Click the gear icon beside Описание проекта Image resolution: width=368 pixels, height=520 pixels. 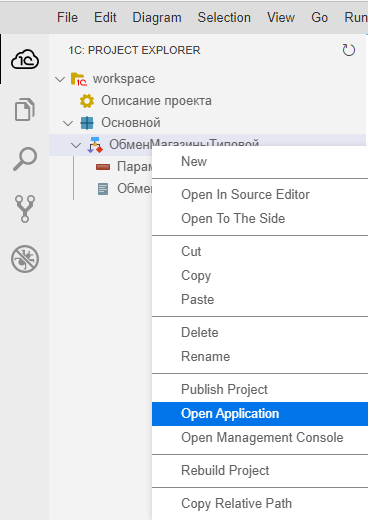coord(87,101)
